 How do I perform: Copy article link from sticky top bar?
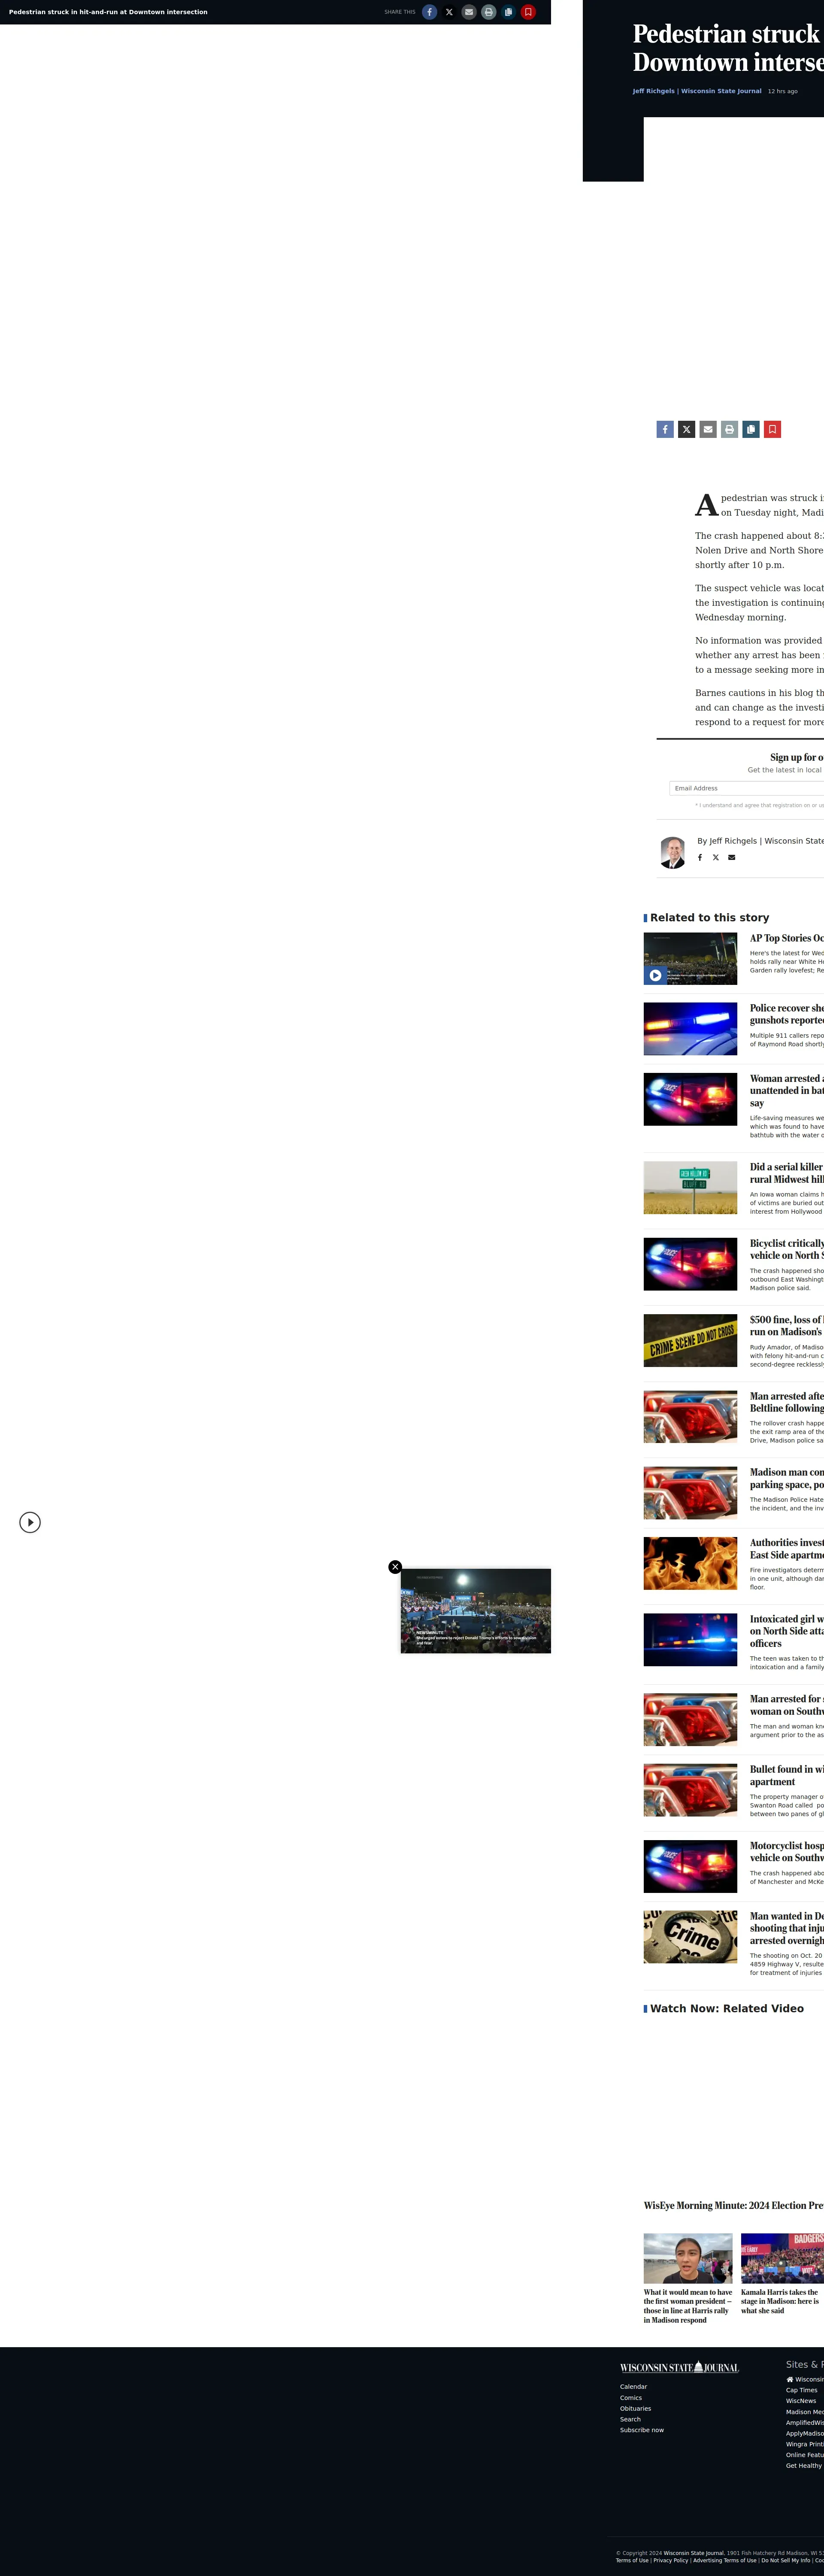coord(508,12)
